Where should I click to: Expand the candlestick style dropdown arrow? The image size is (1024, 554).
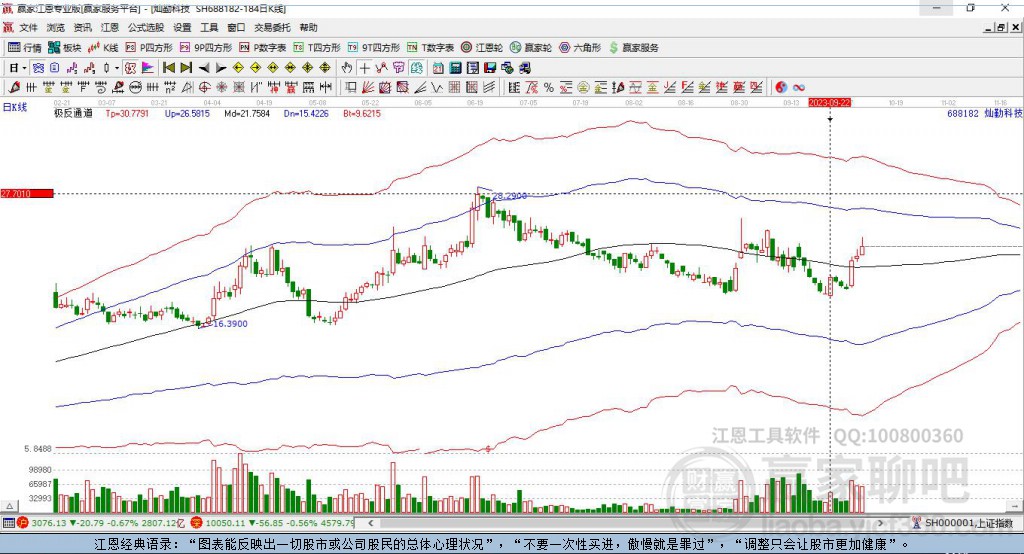pos(117,68)
